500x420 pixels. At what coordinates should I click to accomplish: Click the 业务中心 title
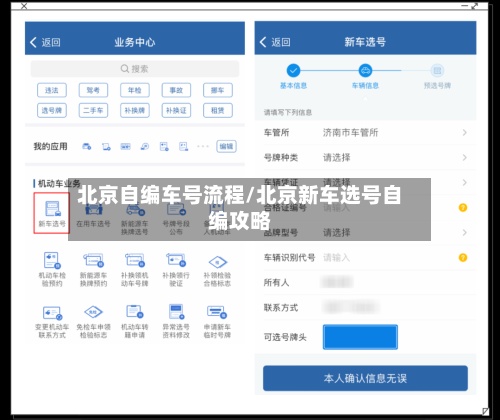(135, 42)
